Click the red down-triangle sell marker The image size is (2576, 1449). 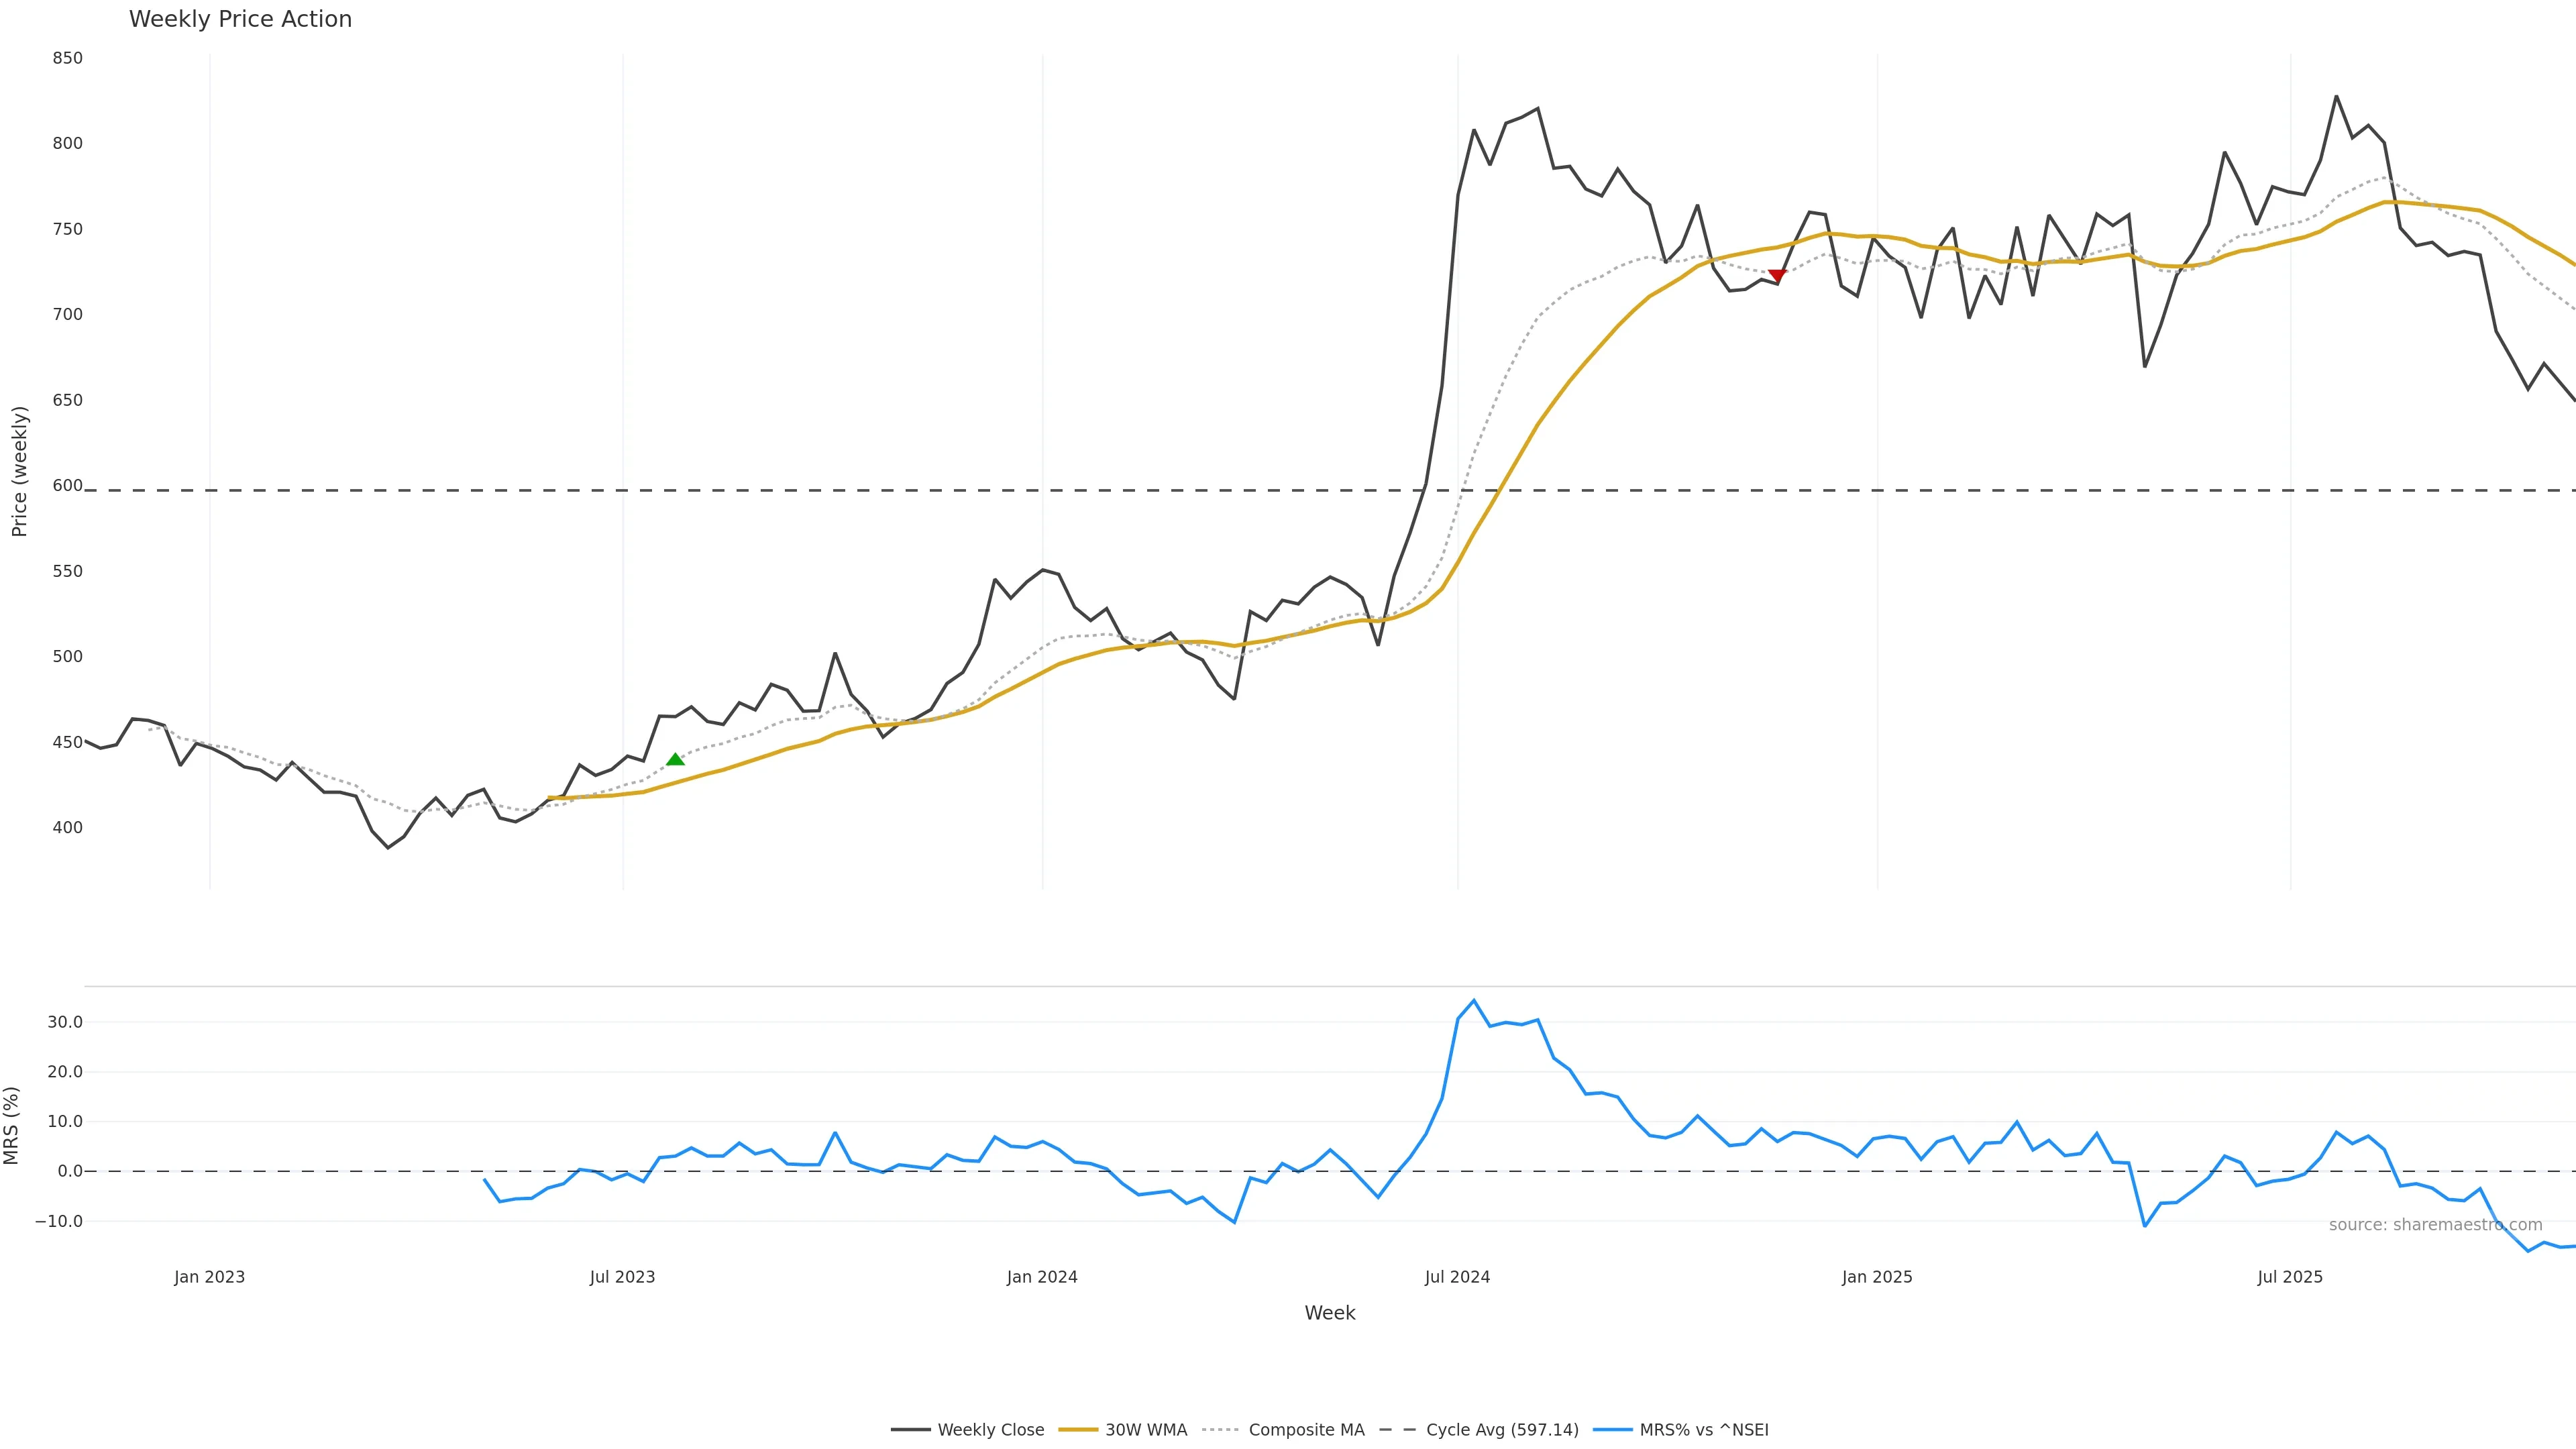1777,275
